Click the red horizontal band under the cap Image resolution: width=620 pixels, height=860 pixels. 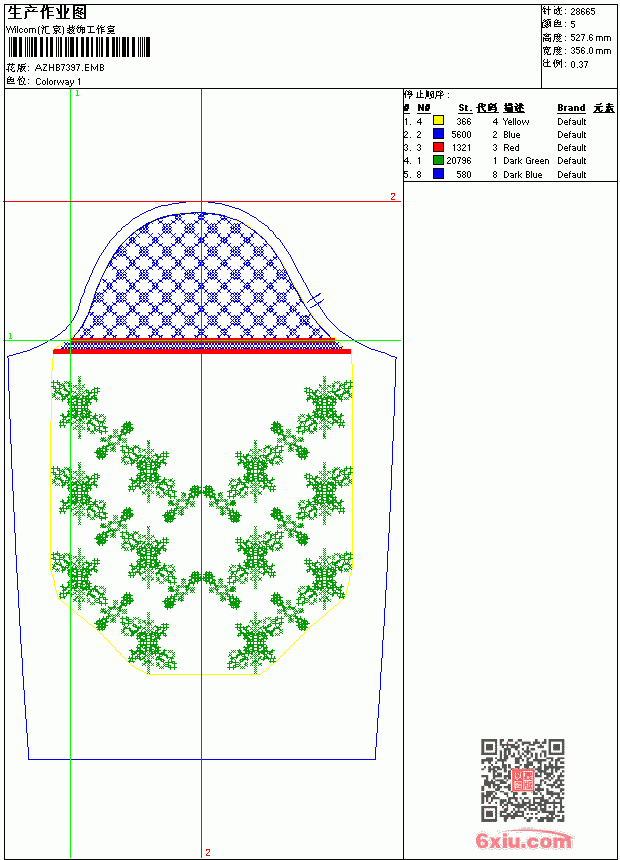(202, 351)
